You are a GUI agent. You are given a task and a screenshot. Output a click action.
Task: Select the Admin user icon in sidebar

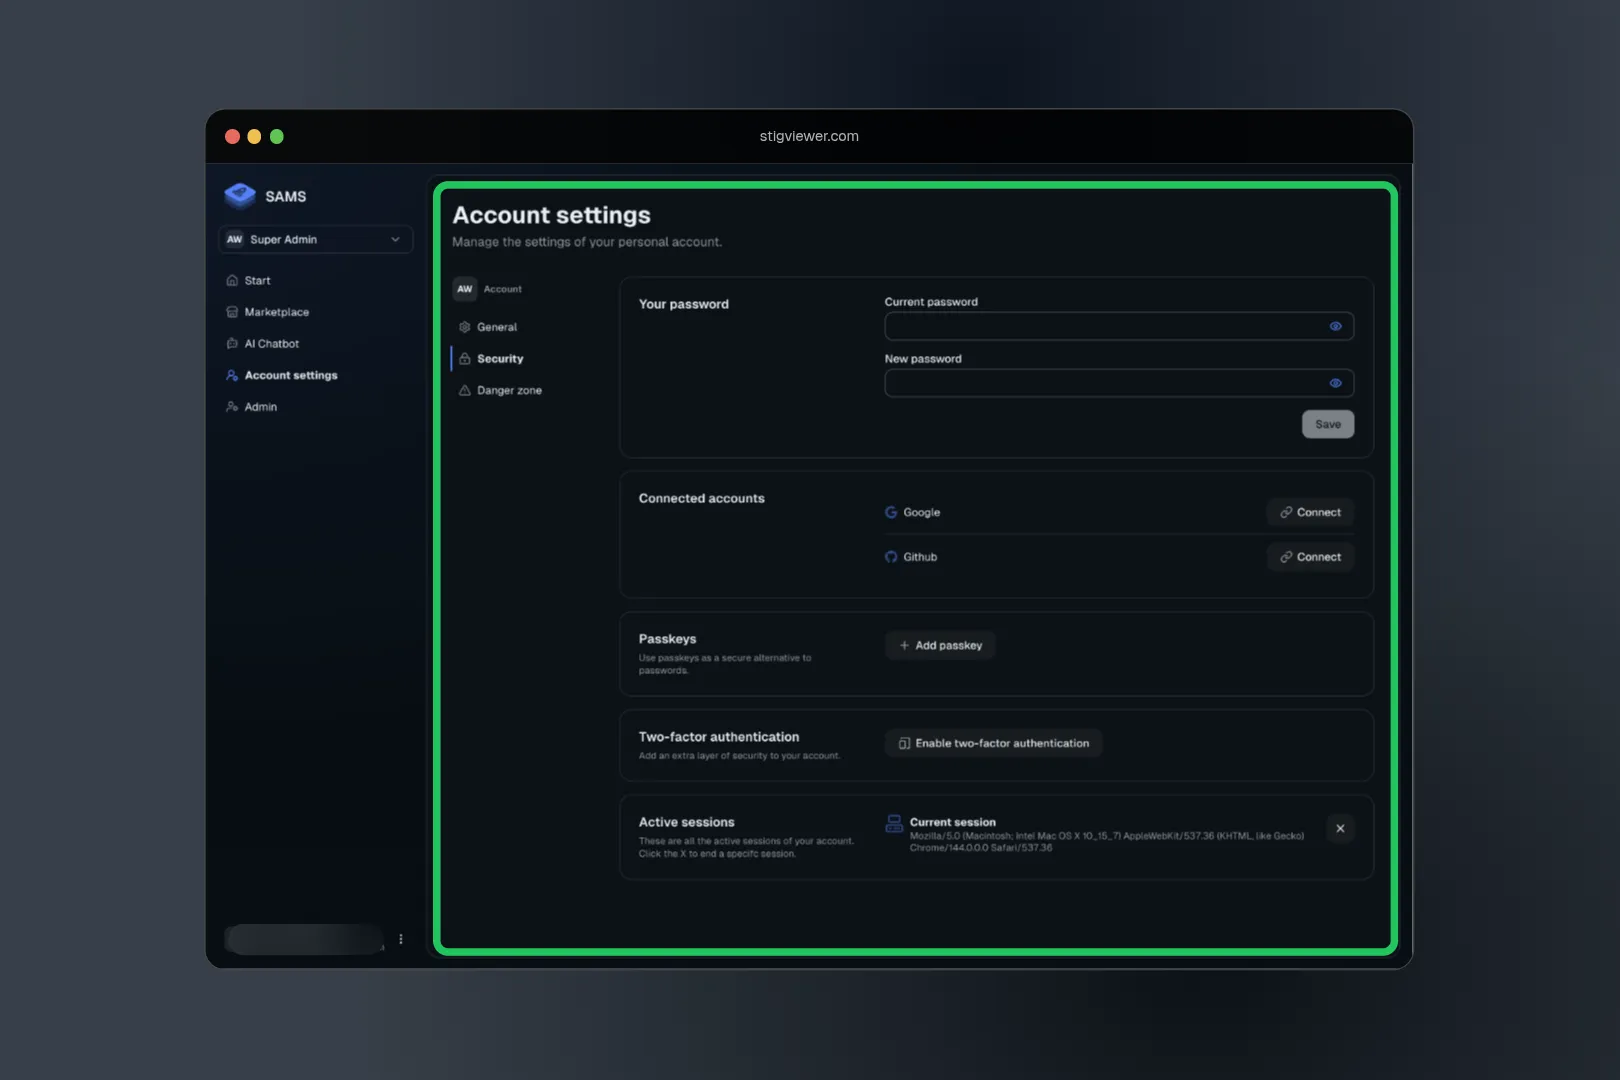231,406
